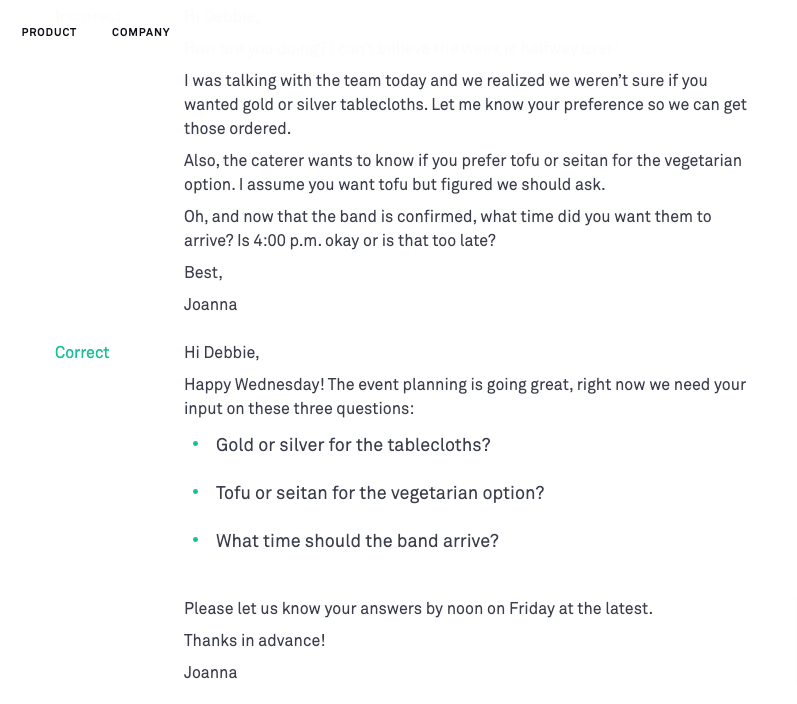Click the paragraph about the caterer
Screen dimensions: 797x704
(463, 172)
